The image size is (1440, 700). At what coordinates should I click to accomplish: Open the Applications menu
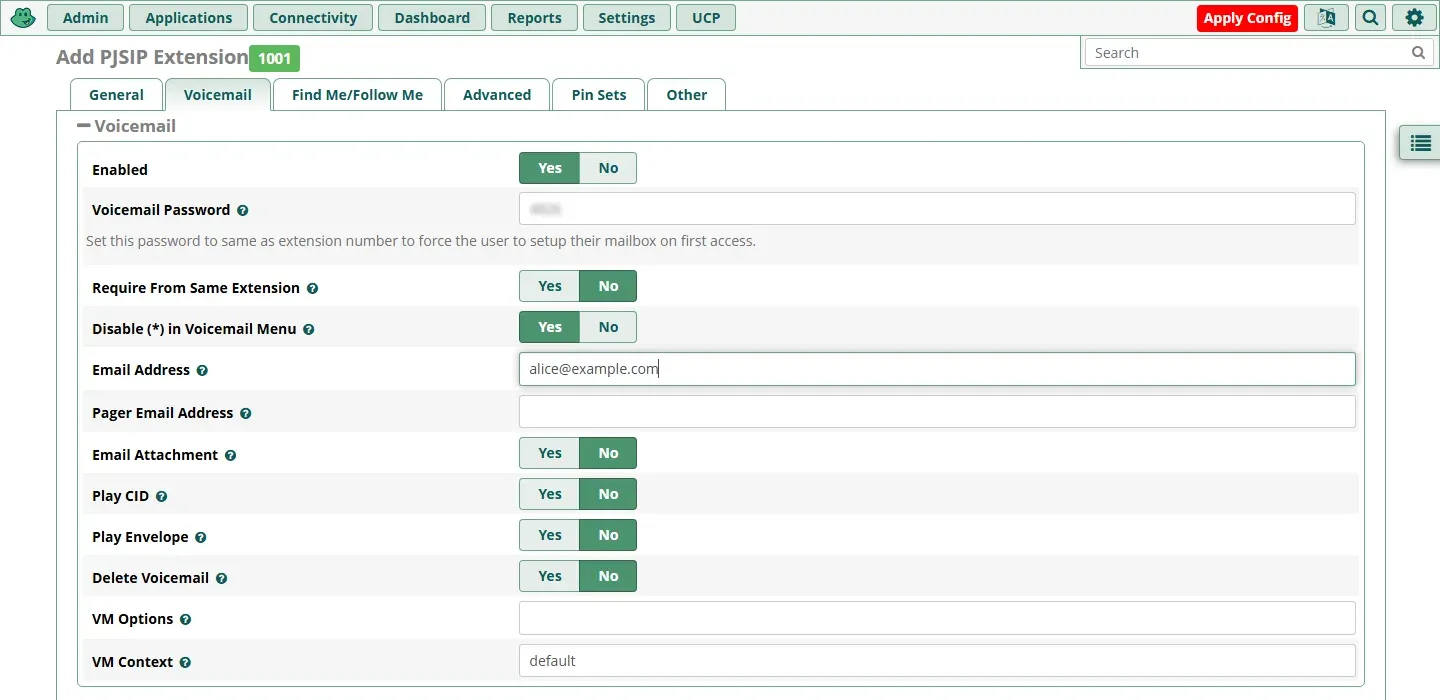[x=188, y=18]
